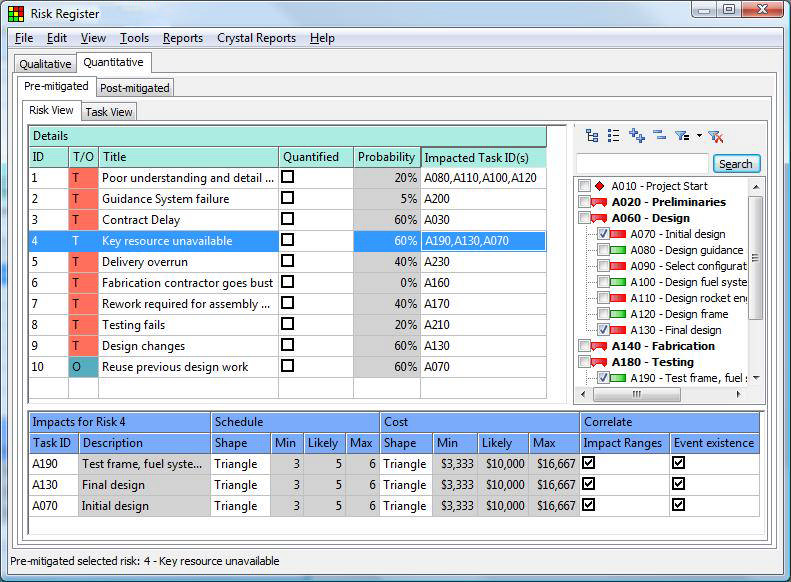The height and width of the screenshot is (582, 791).
Task: Expand all tasks with double-plus icon
Action: 637,136
